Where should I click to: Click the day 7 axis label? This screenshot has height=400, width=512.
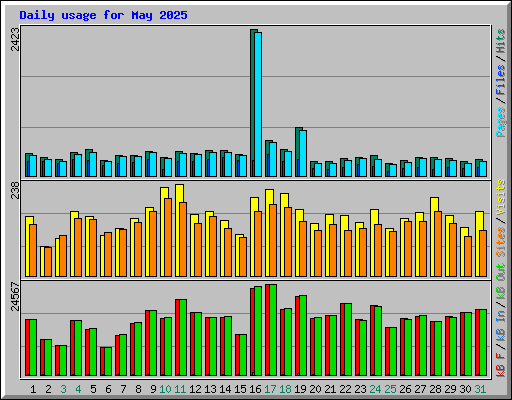coord(123,389)
